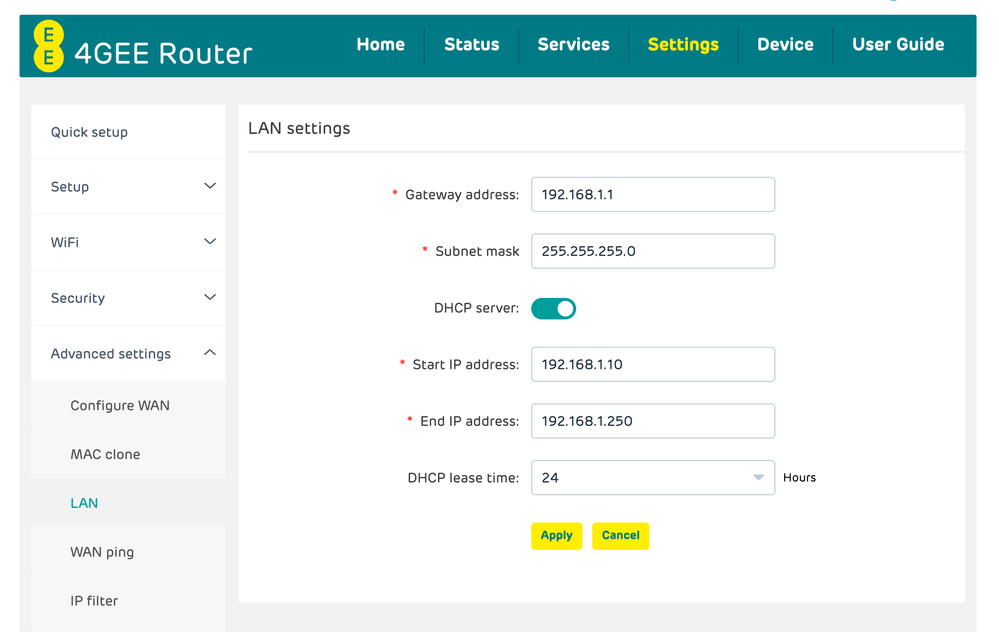This screenshot has height=632, width=999.
Task: Expand the Setup sidebar section
Action: (128, 186)
